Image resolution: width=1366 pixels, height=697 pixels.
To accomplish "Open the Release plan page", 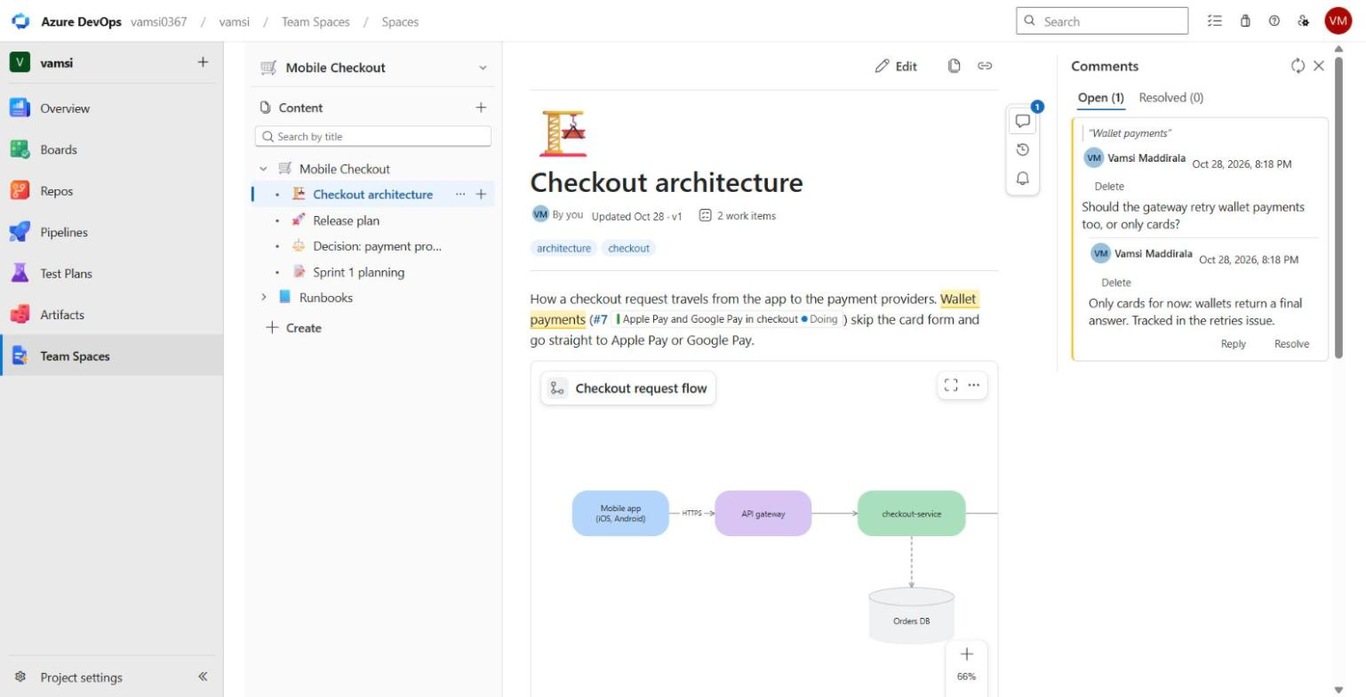I will coord(346,220).
